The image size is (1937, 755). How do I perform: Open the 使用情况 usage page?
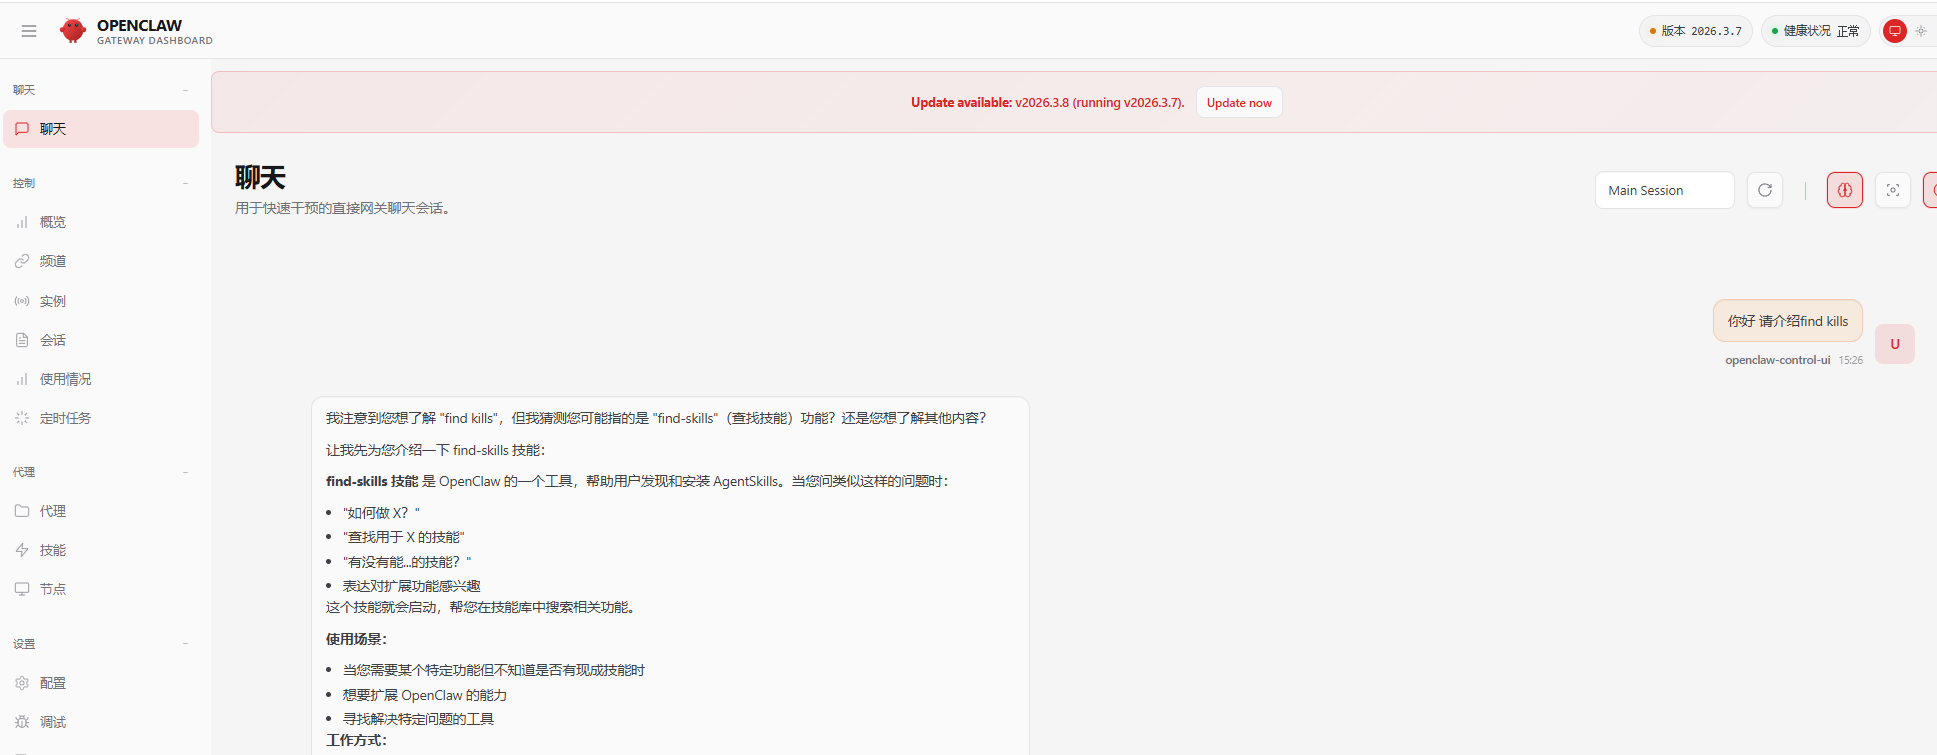[101, 379]
